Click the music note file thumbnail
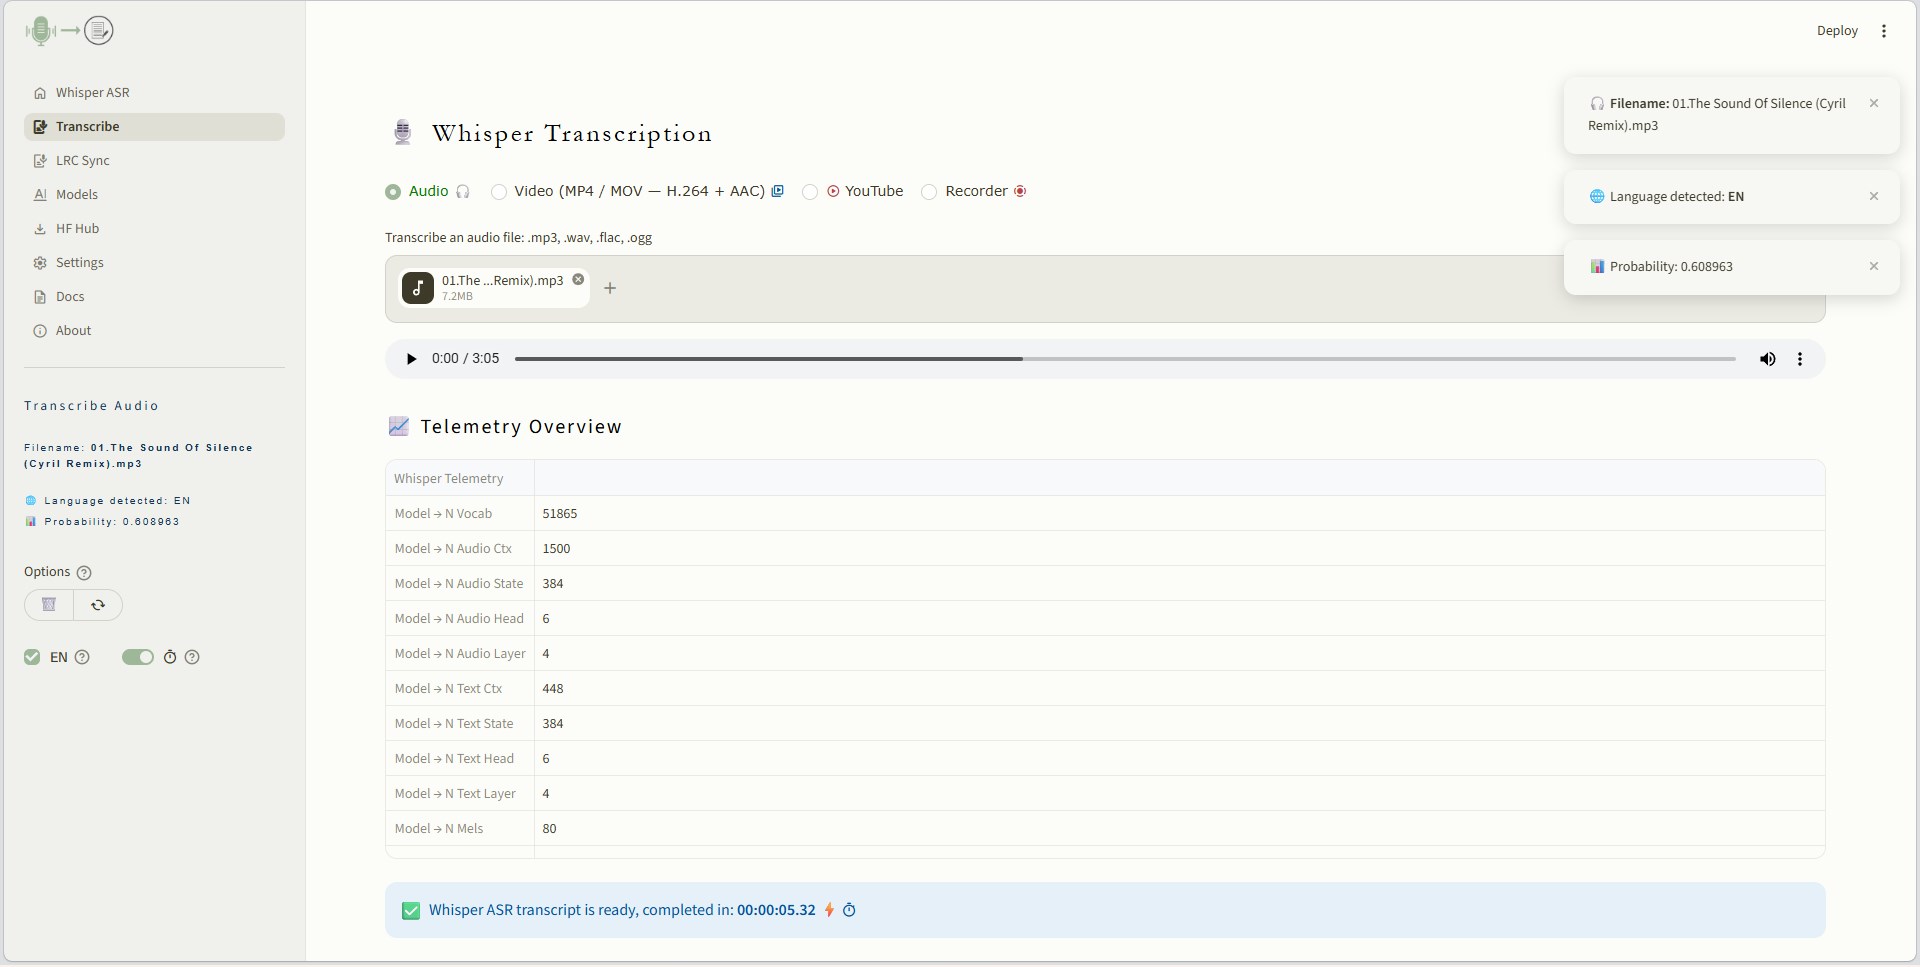 click(418, 288)
